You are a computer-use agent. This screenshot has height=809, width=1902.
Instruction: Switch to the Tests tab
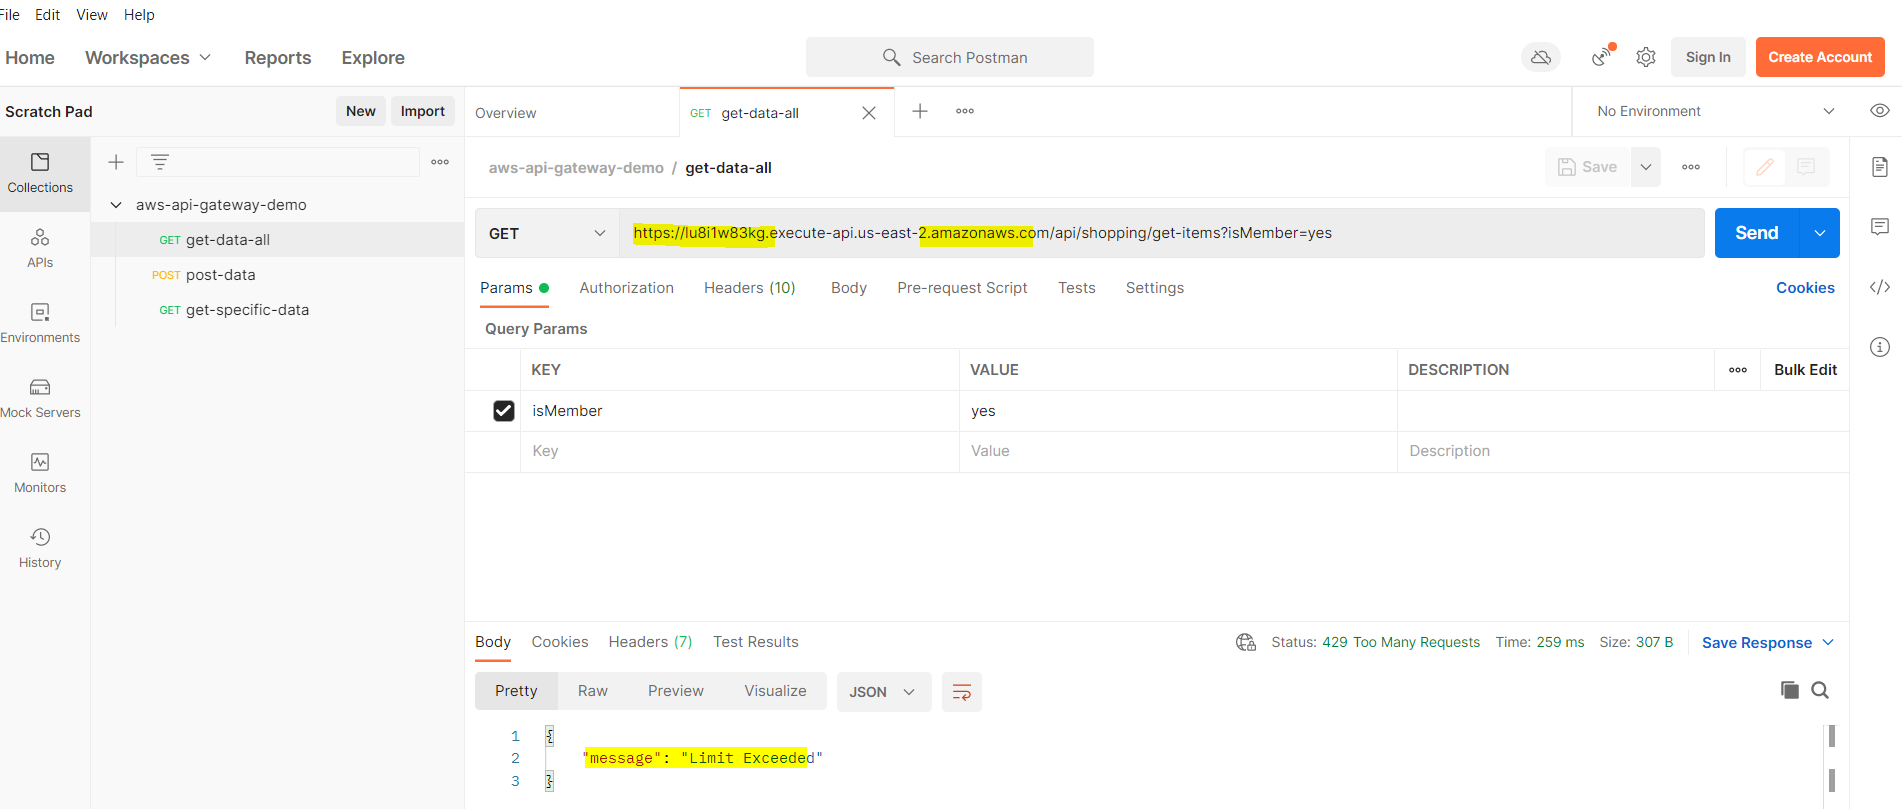tap(1077, 288)
